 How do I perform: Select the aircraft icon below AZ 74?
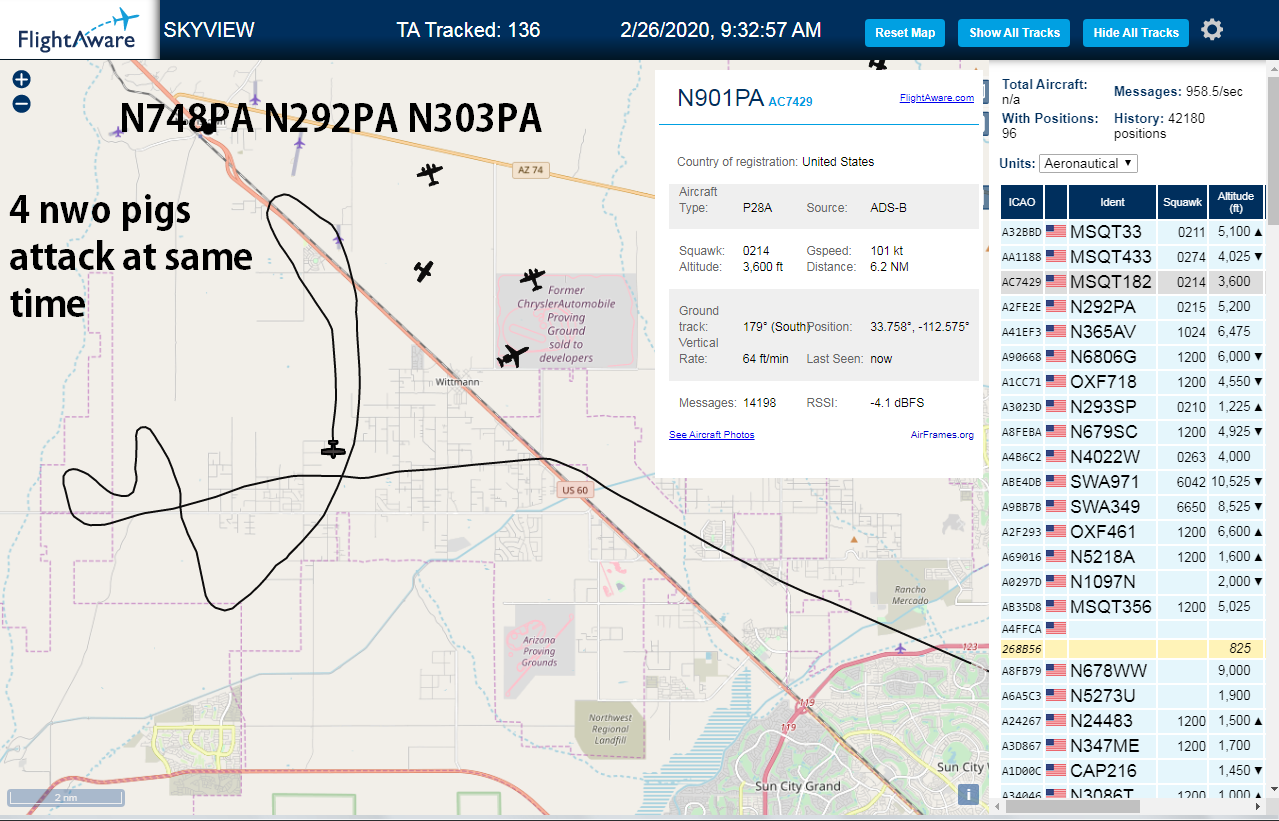coord(430,174)
